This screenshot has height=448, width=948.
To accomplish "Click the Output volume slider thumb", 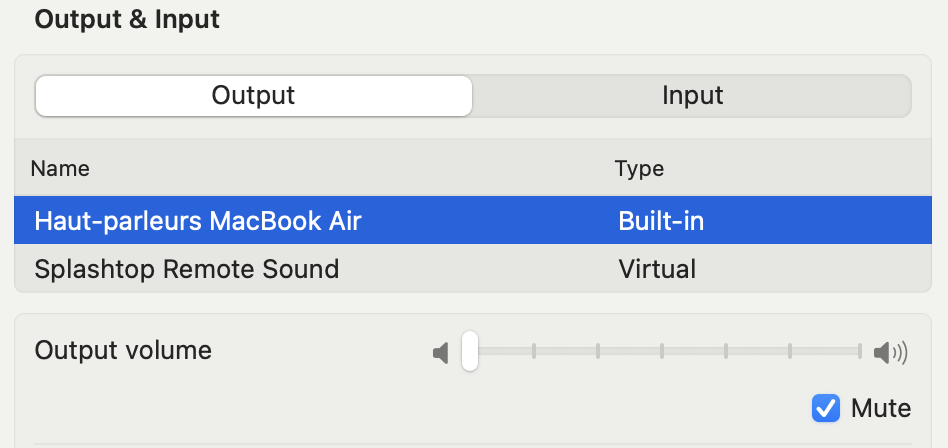I will (x=470, y=351).
